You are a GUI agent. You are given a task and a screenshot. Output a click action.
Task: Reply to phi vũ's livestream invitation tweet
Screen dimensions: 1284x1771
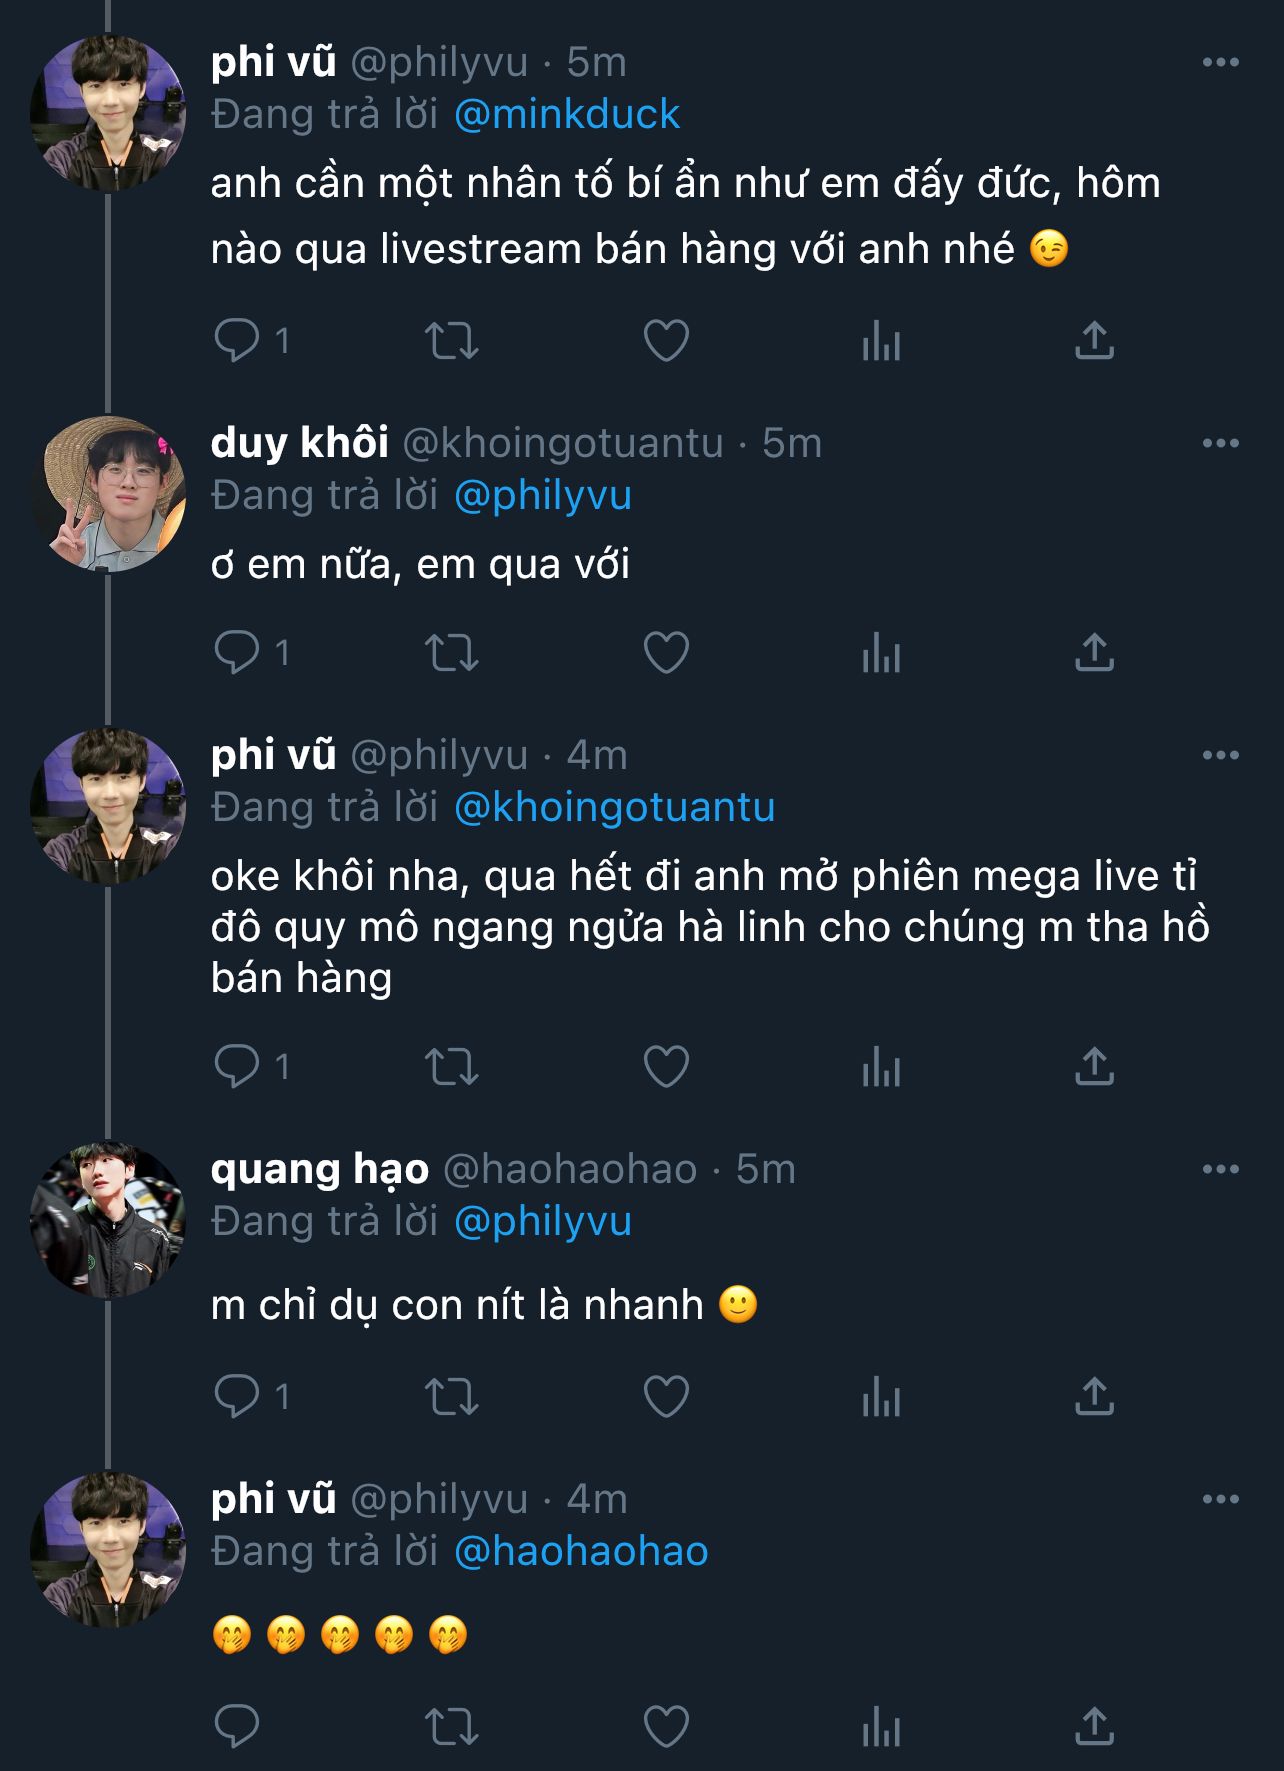point(237,341)
